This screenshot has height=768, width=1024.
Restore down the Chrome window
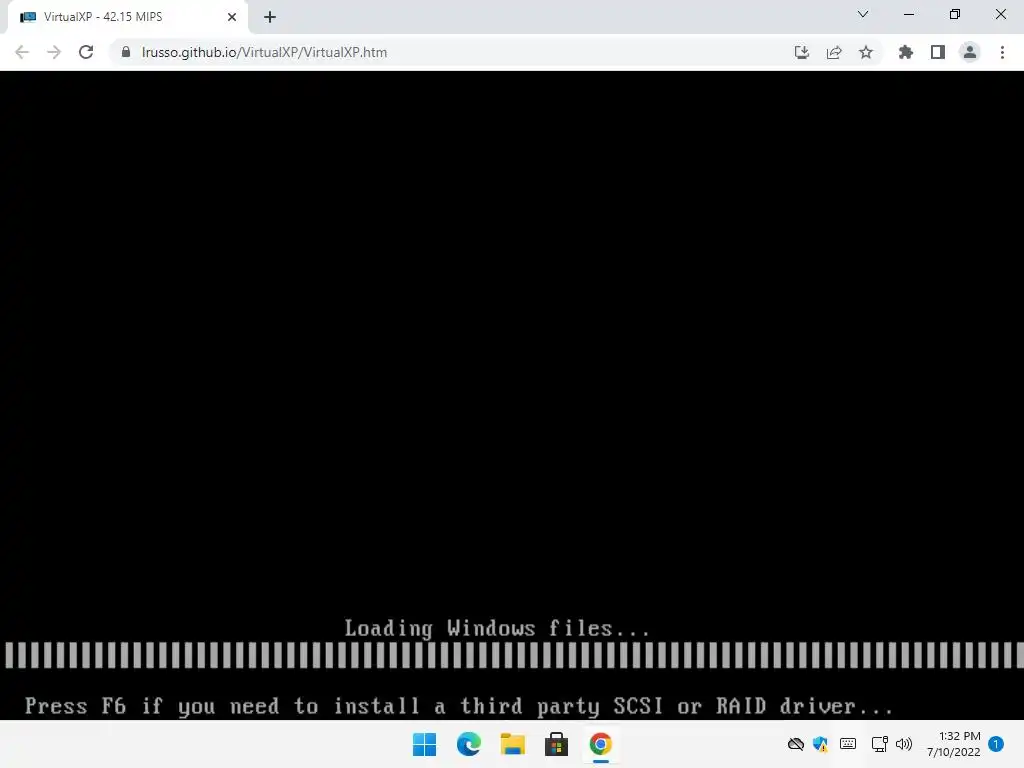(x=955, y=14)
